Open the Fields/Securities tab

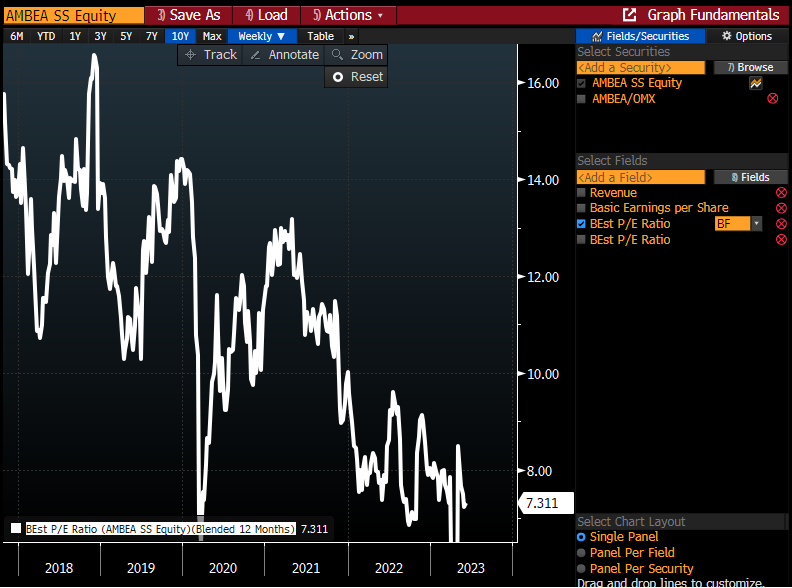point(640,36)
